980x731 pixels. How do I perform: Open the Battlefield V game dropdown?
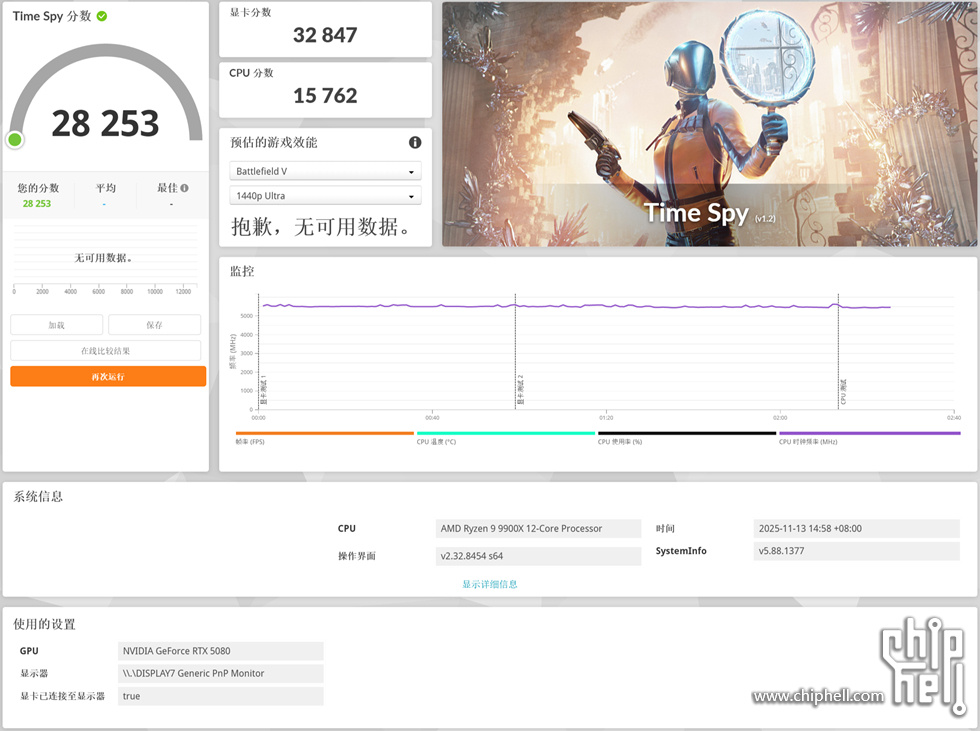325,171
